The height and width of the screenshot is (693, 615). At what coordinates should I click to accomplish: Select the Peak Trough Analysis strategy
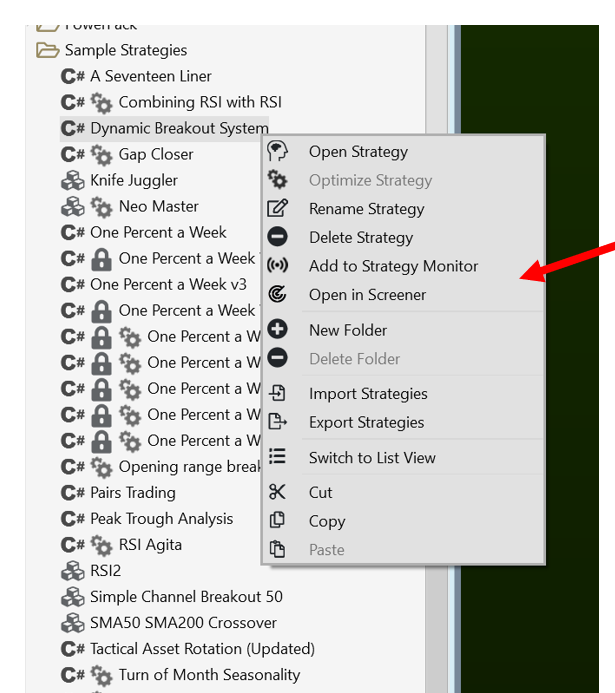pos(161,518)
